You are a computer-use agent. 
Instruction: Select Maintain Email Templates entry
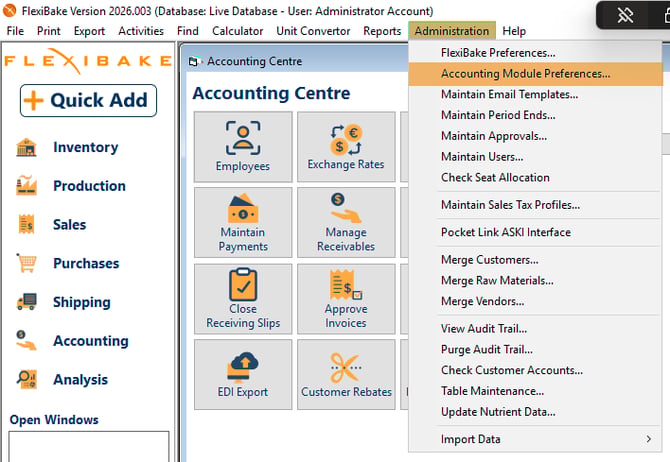[x=535, y=94]
